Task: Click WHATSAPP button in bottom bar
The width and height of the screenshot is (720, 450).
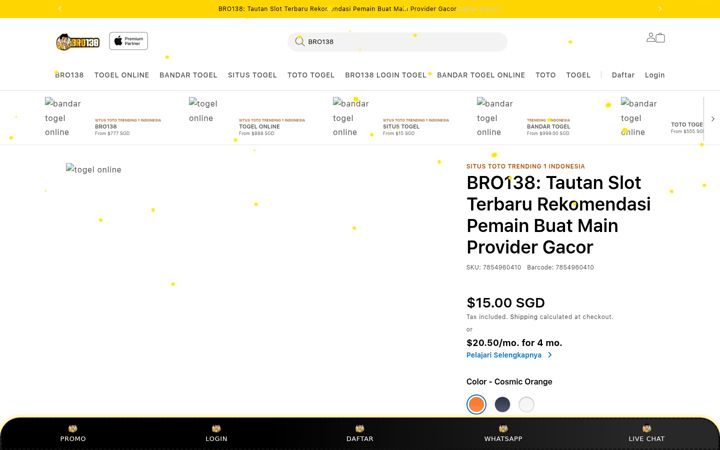Action: [x=503, y=434]
